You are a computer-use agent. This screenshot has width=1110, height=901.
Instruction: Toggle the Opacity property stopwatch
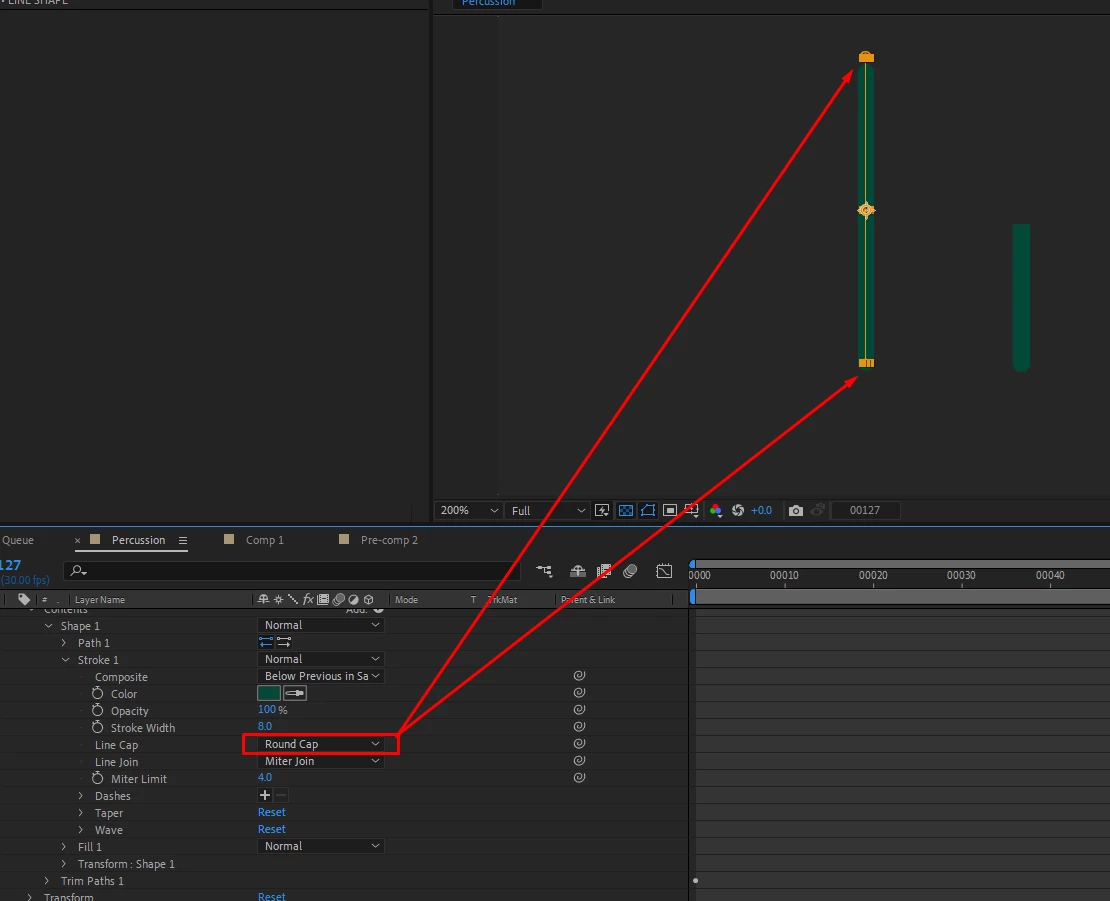pos(98,710)
